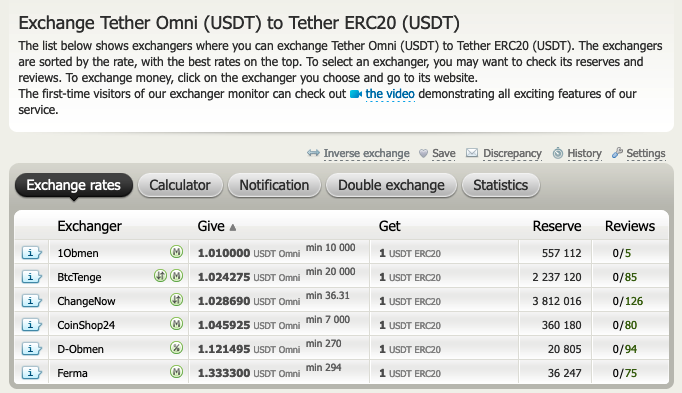This screenshot has height=393, width=682.
Task: Open the video link
Action: coord(390,94)
